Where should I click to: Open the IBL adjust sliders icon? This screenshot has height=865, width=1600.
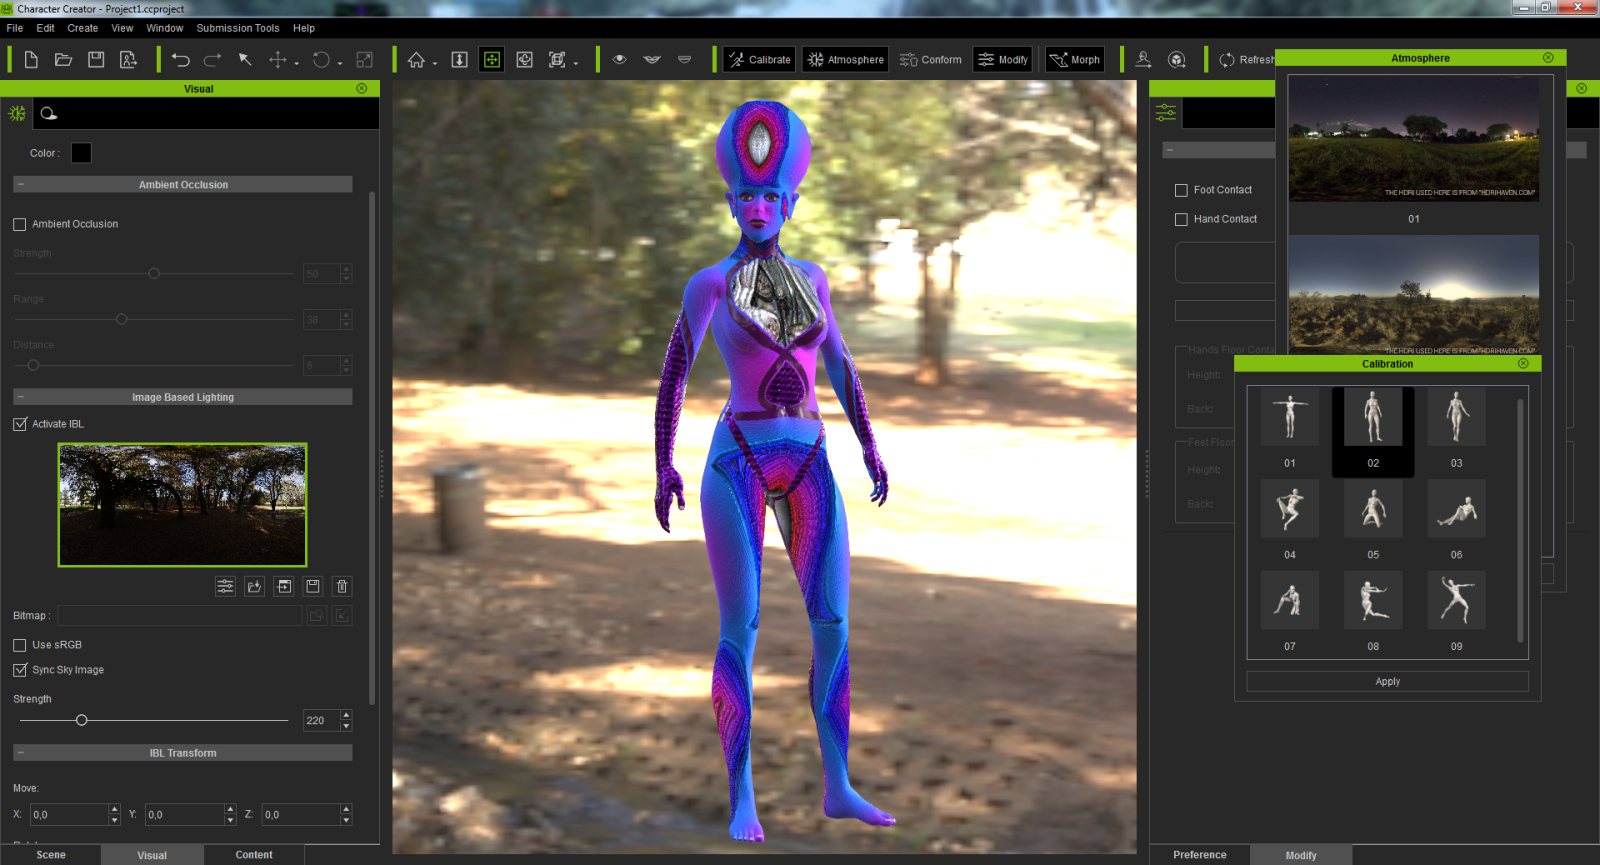pos(225,586)
